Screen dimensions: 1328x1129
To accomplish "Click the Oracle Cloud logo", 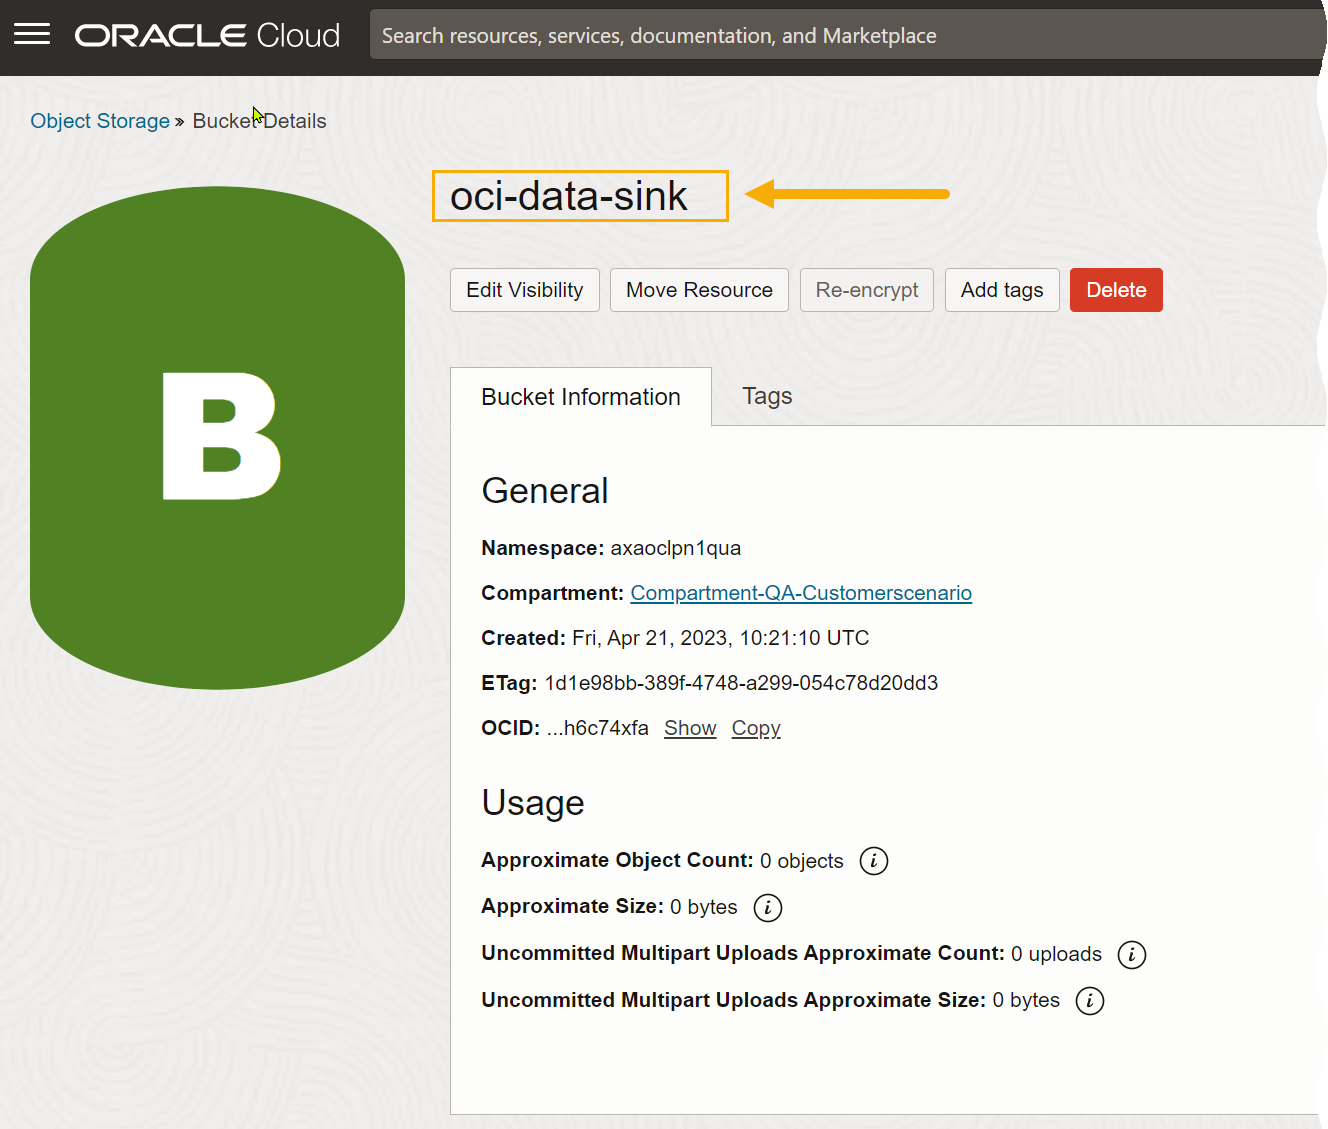I will [207, 36].
